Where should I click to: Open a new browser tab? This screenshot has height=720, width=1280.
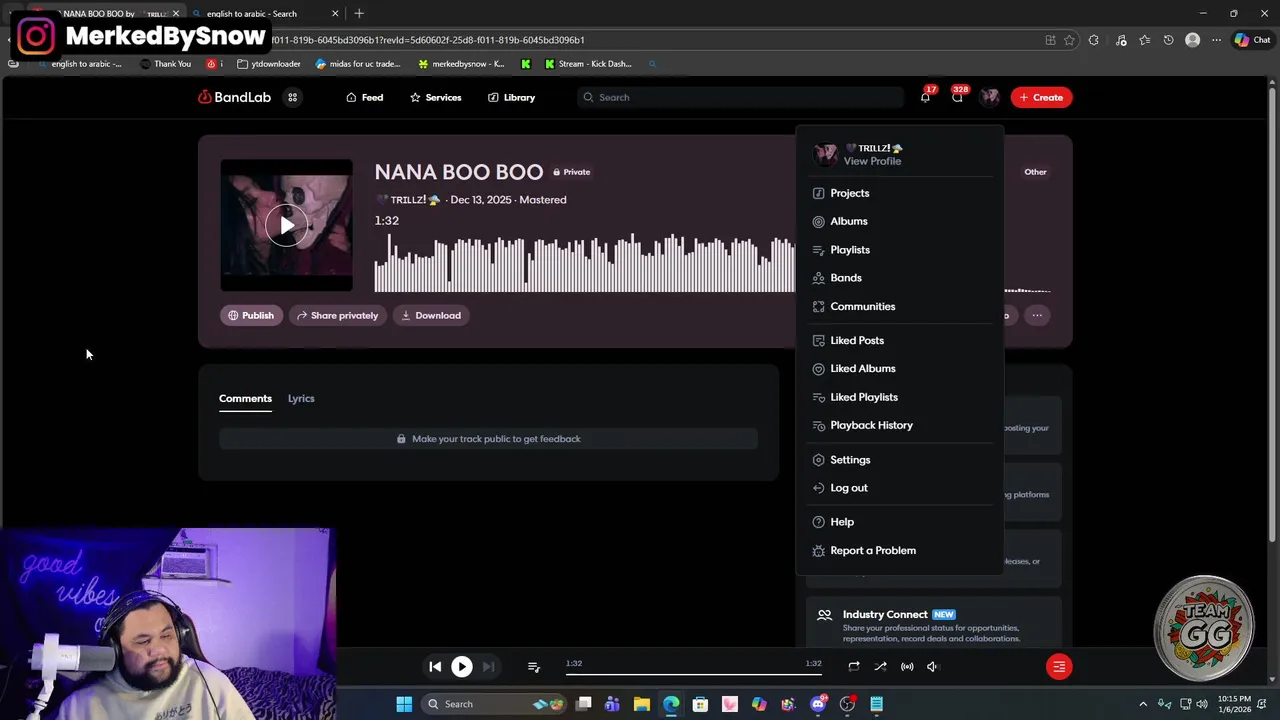pyautogui.click(x=359, y=14)
